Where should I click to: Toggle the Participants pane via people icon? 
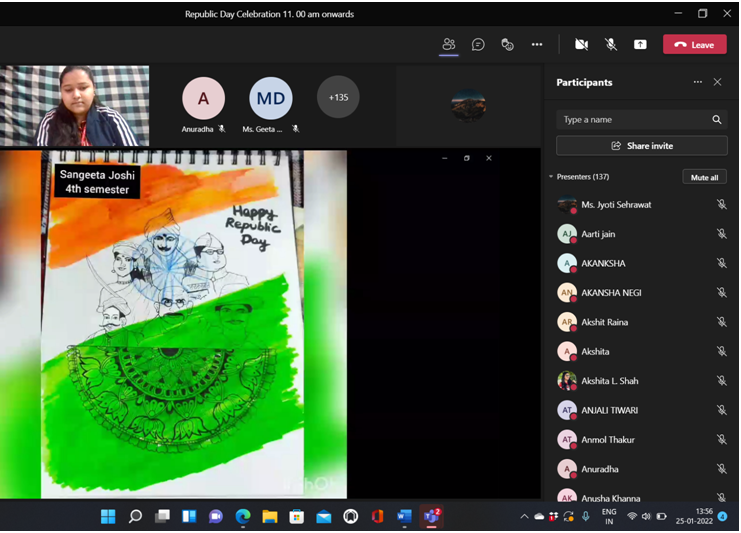[448, 45]
